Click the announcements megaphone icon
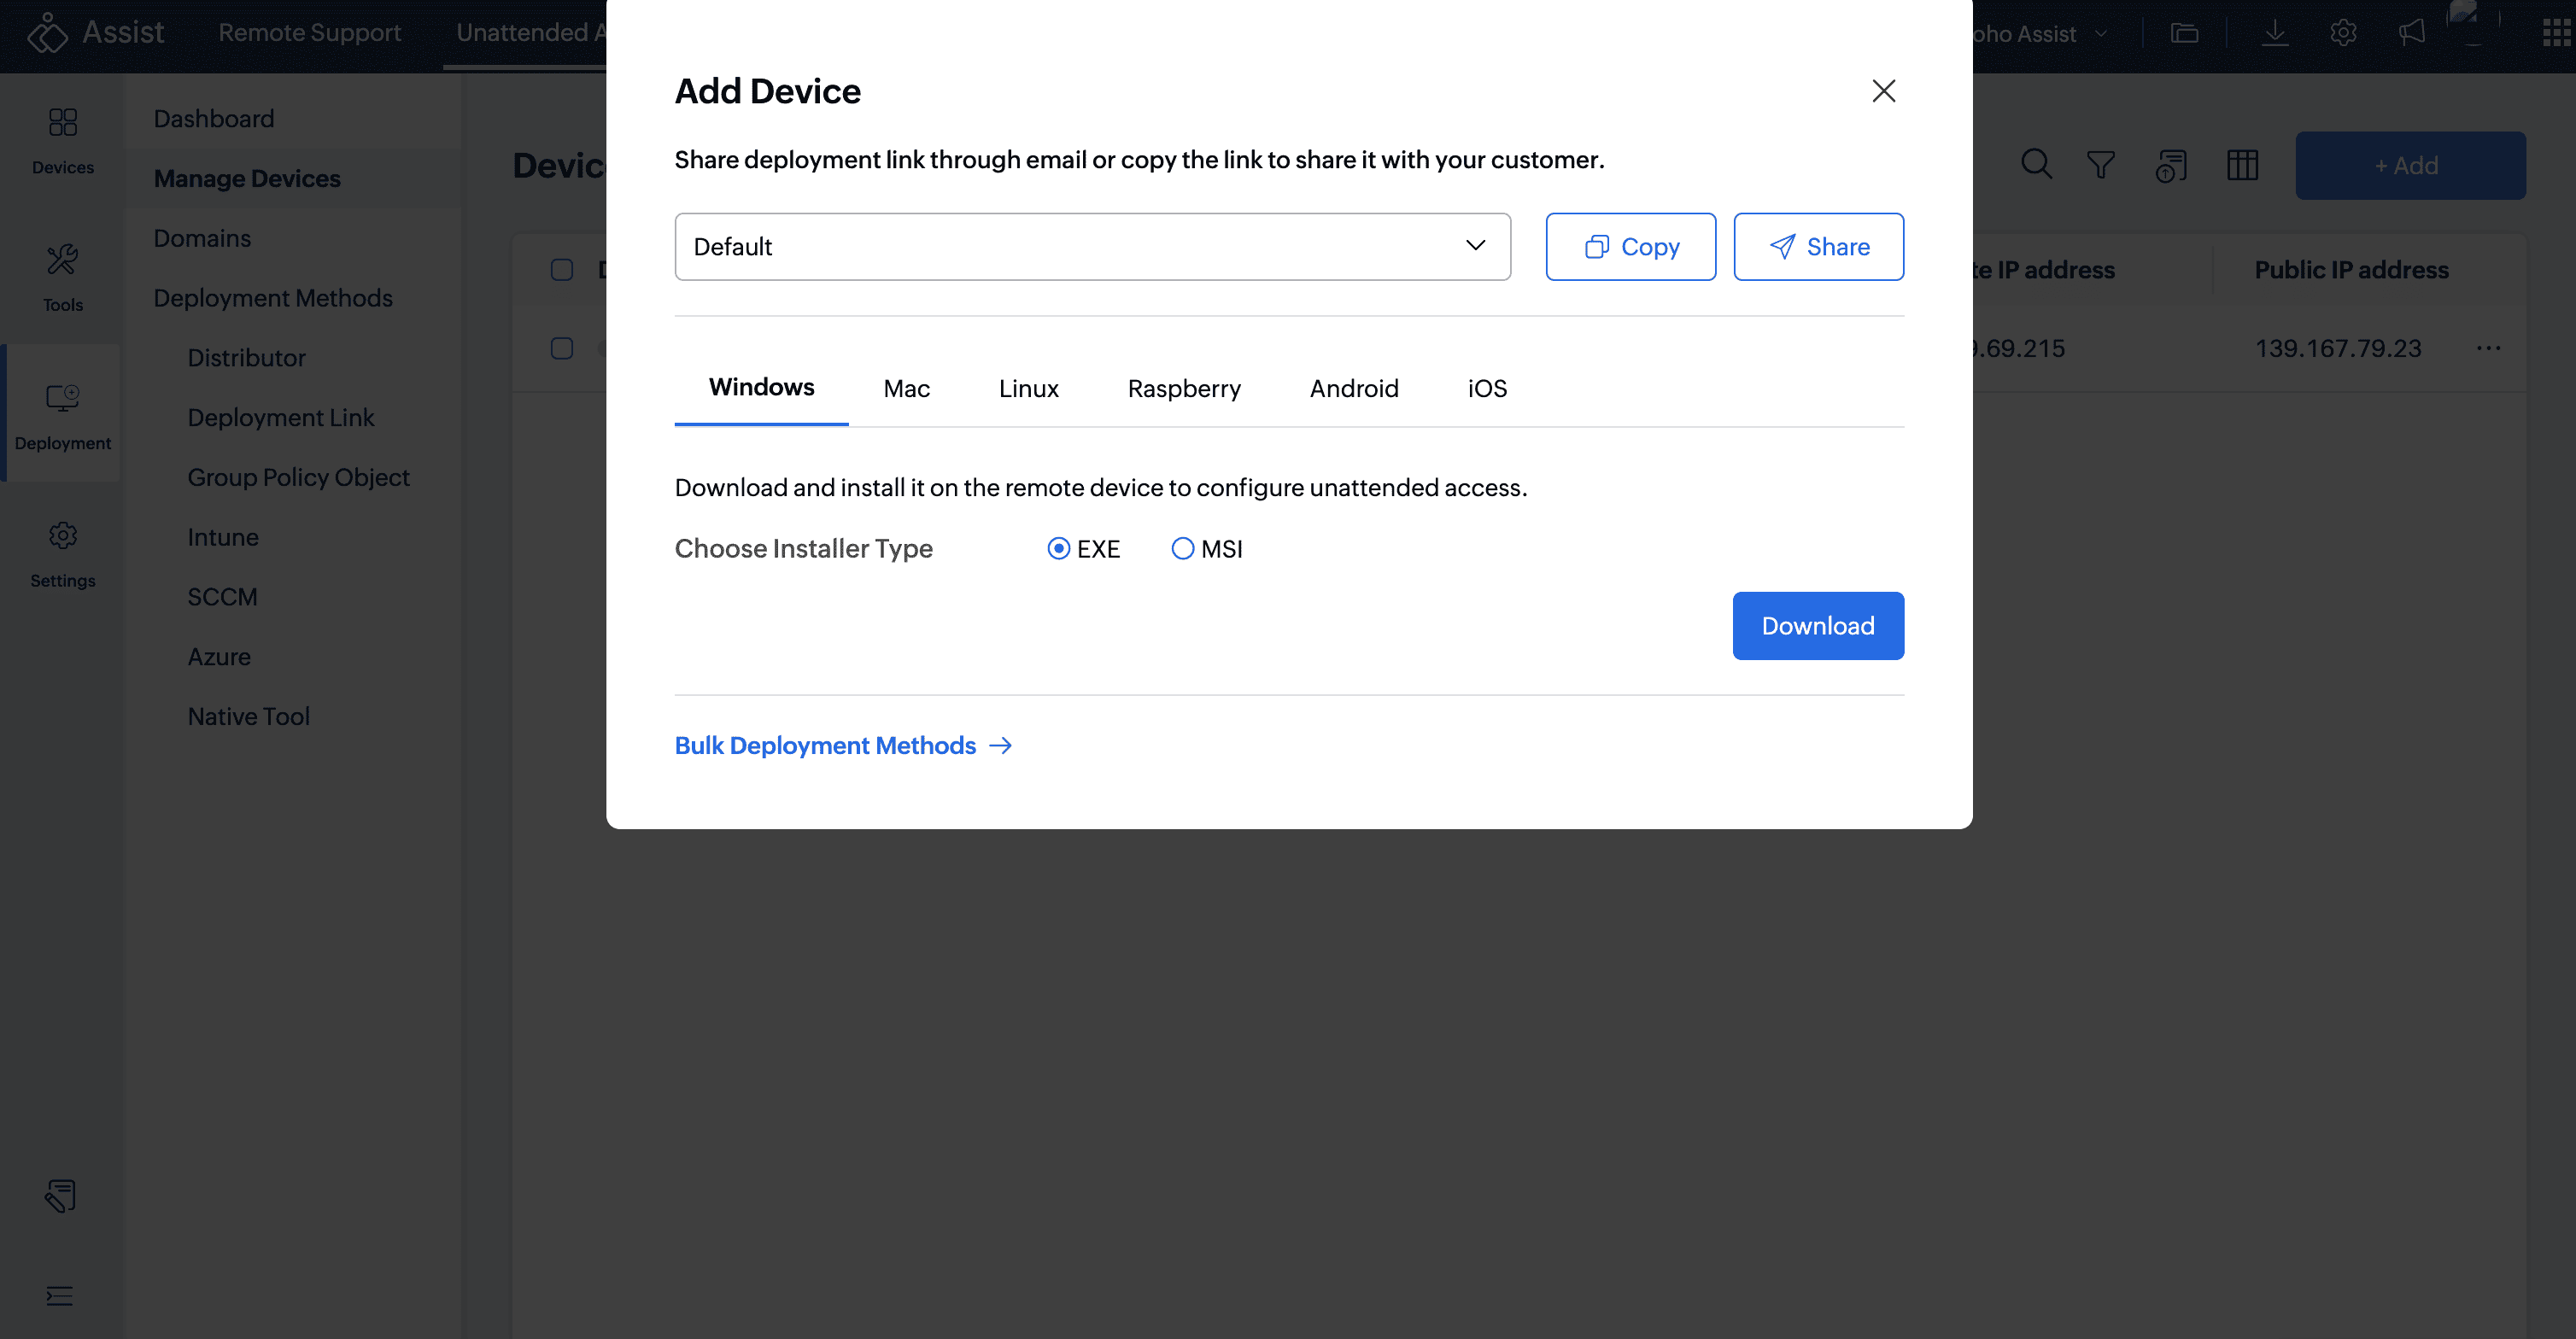The width and height of the screenshot is (2576, 1339). [2411, 33]
